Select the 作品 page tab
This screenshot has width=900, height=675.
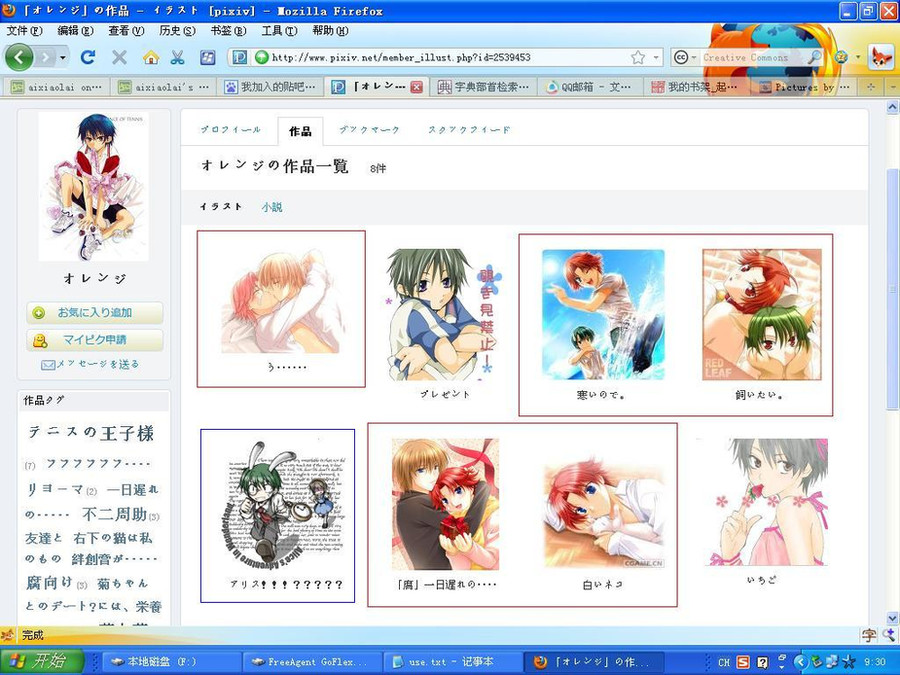pos(300,131)
